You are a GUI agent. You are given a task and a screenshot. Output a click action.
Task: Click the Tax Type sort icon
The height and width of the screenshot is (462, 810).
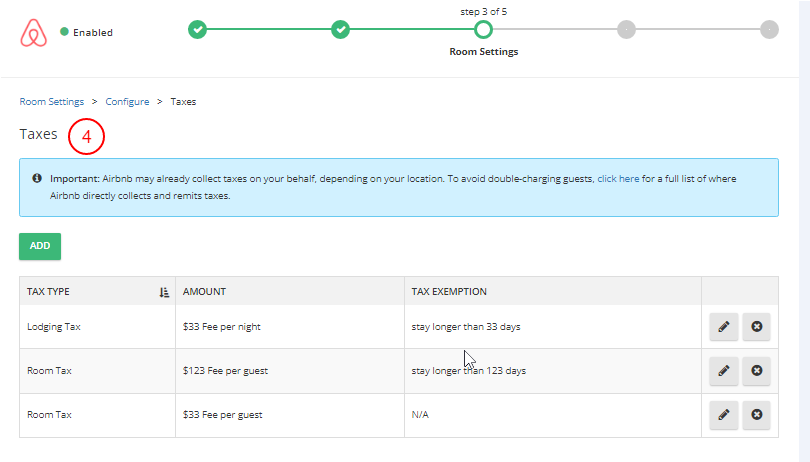tap(164, 292)
